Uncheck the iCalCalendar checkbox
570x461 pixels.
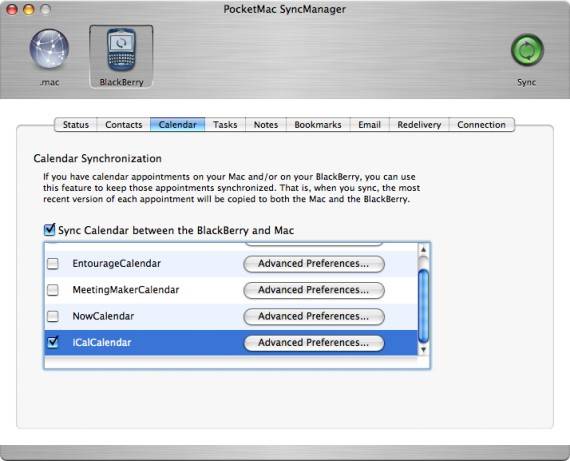pos(53,342)
